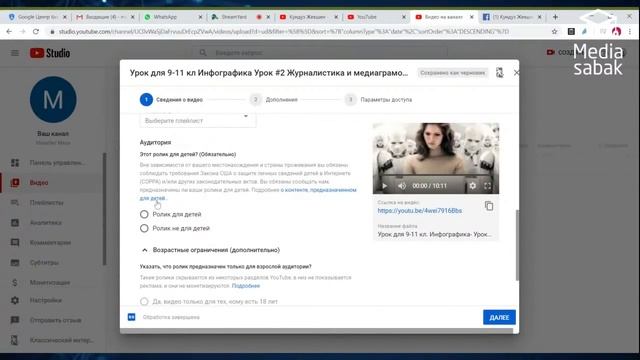Close the upload dialog with the X
The height and width of the screenshot is (360, 640).
click(x=516, y=73)
